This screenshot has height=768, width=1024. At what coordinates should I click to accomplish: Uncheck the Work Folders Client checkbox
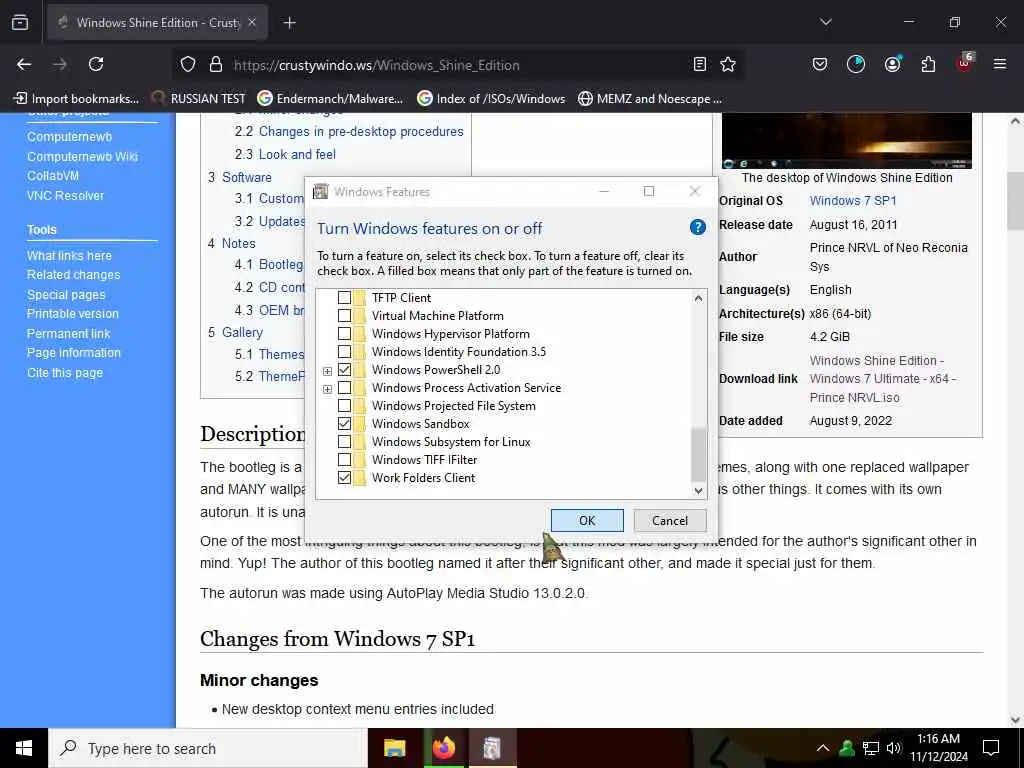(x=344, y=478)
